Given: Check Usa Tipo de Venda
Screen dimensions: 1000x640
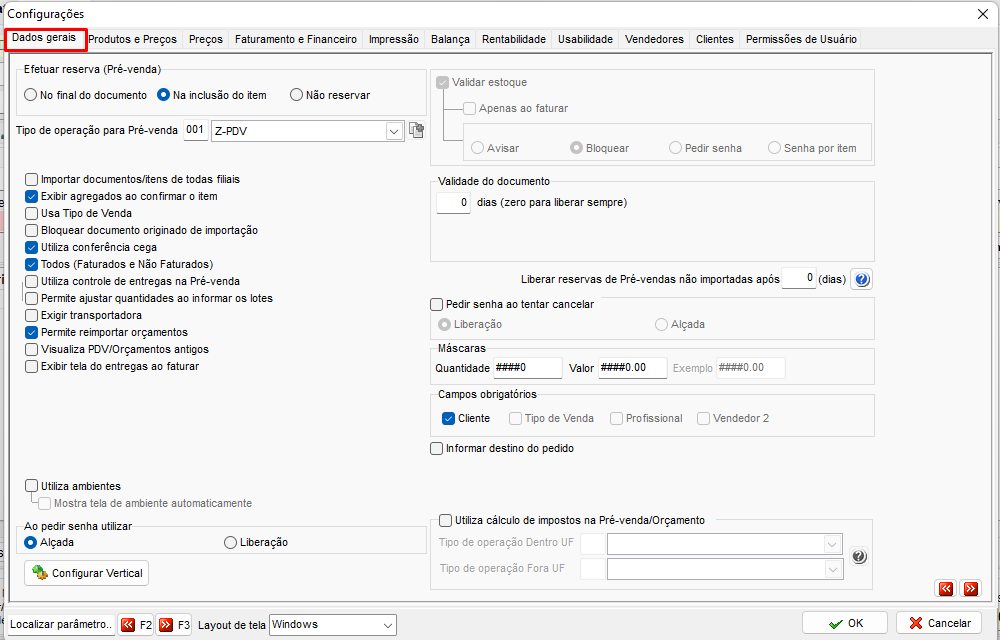Looking at the screenshot, I should [31, 214].
